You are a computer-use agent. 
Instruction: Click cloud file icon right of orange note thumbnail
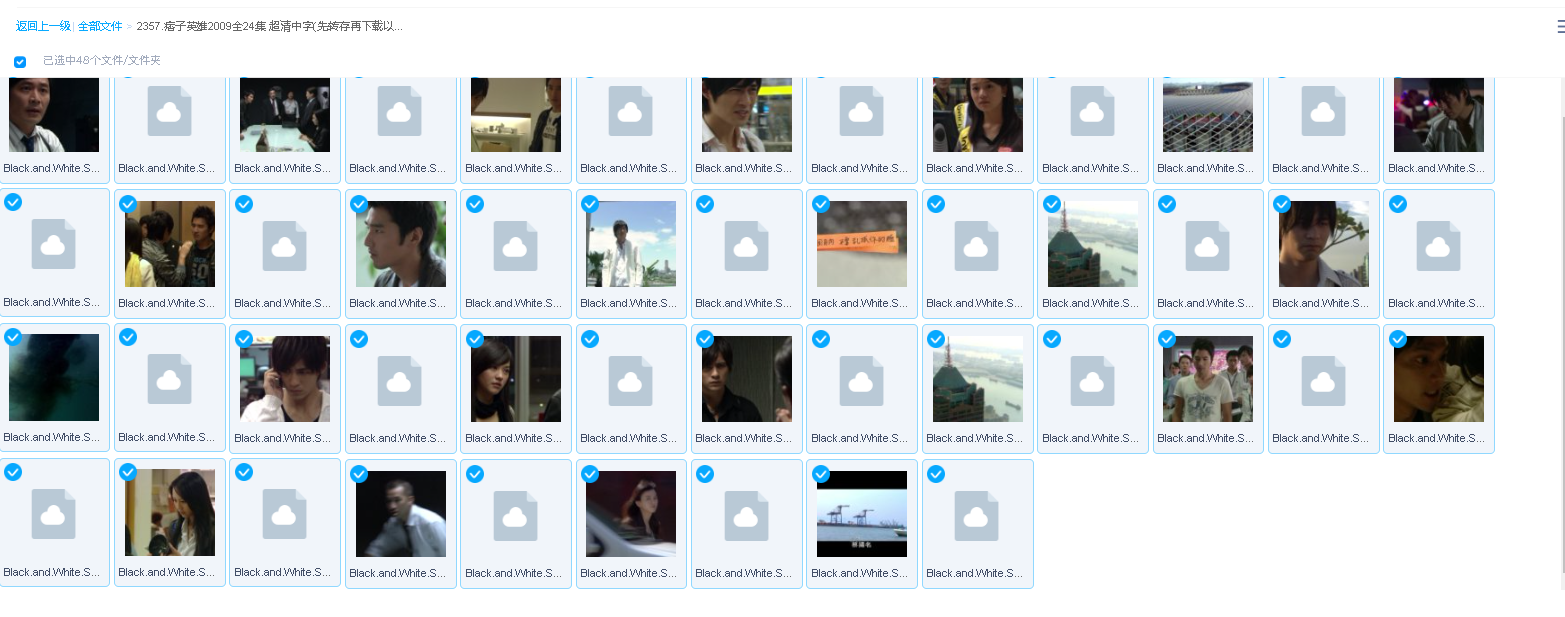976,244
